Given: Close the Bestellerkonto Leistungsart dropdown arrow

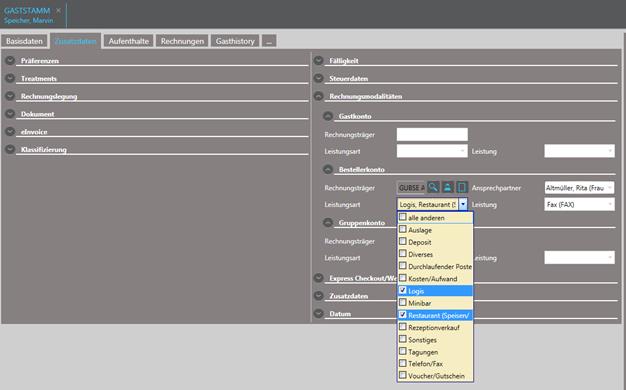Looking at the screenshot, I should point(463,204).
